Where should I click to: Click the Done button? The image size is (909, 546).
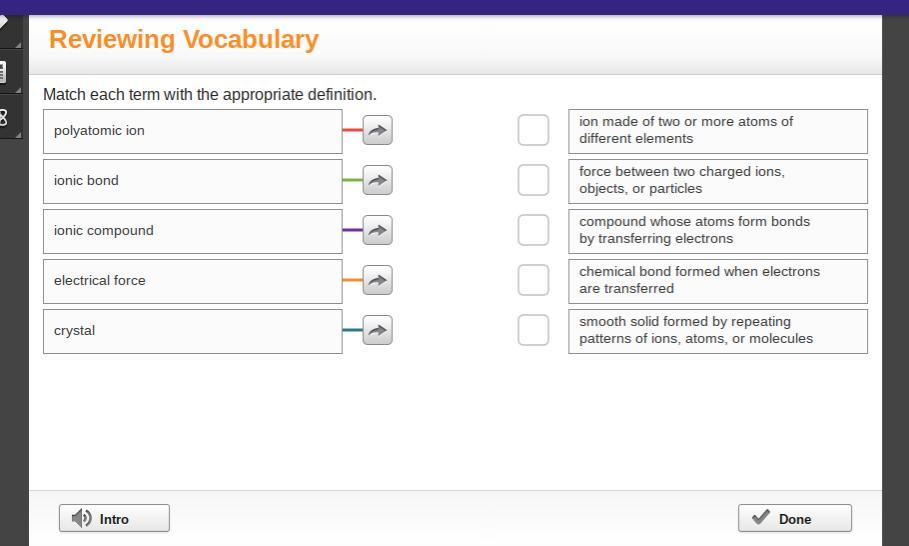click(x=794, y=518)
